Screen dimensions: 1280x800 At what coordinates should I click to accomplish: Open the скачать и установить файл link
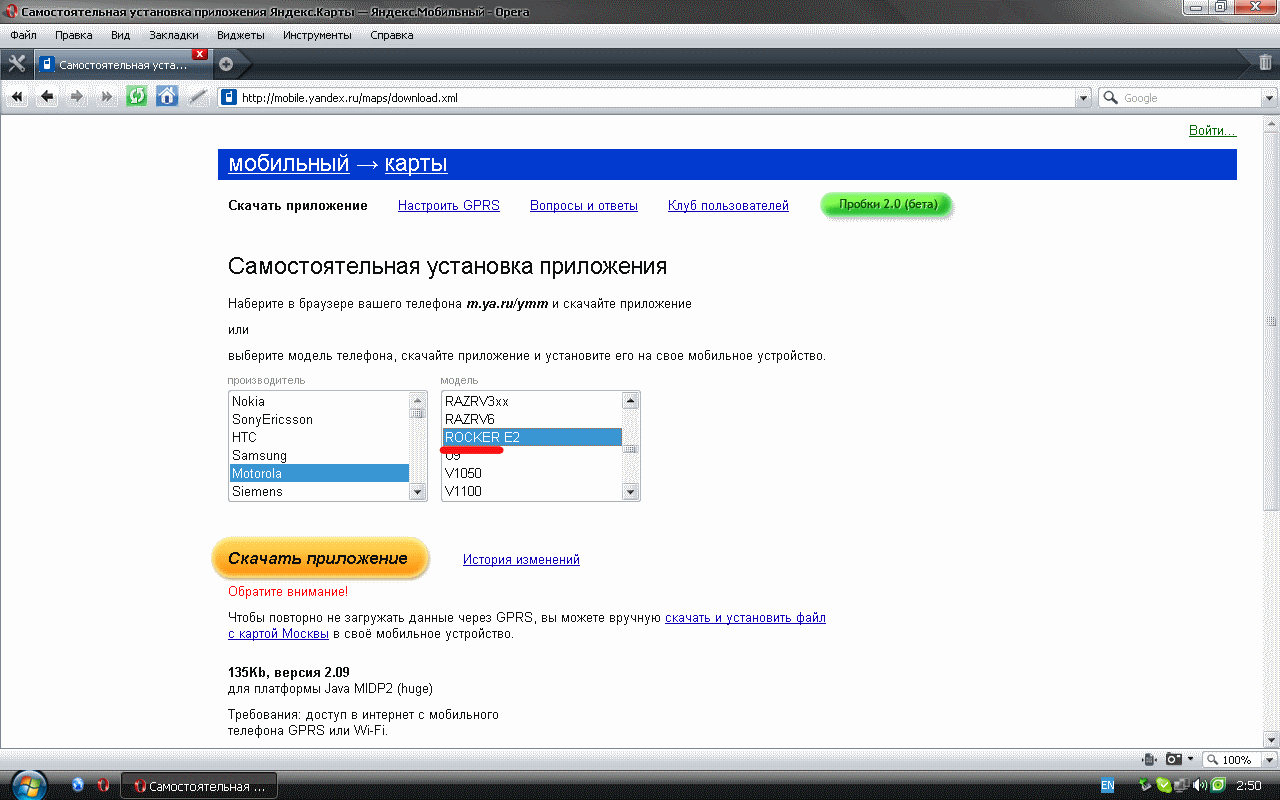coord(745,618)
